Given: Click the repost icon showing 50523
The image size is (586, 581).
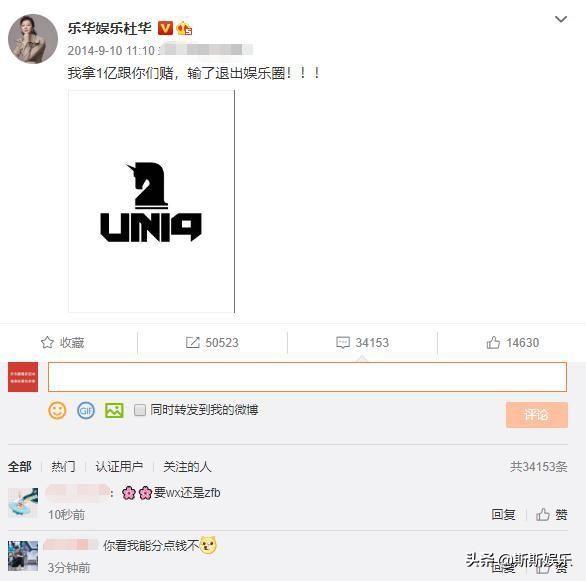Looking at the screenshot, I should click(192, 342).
